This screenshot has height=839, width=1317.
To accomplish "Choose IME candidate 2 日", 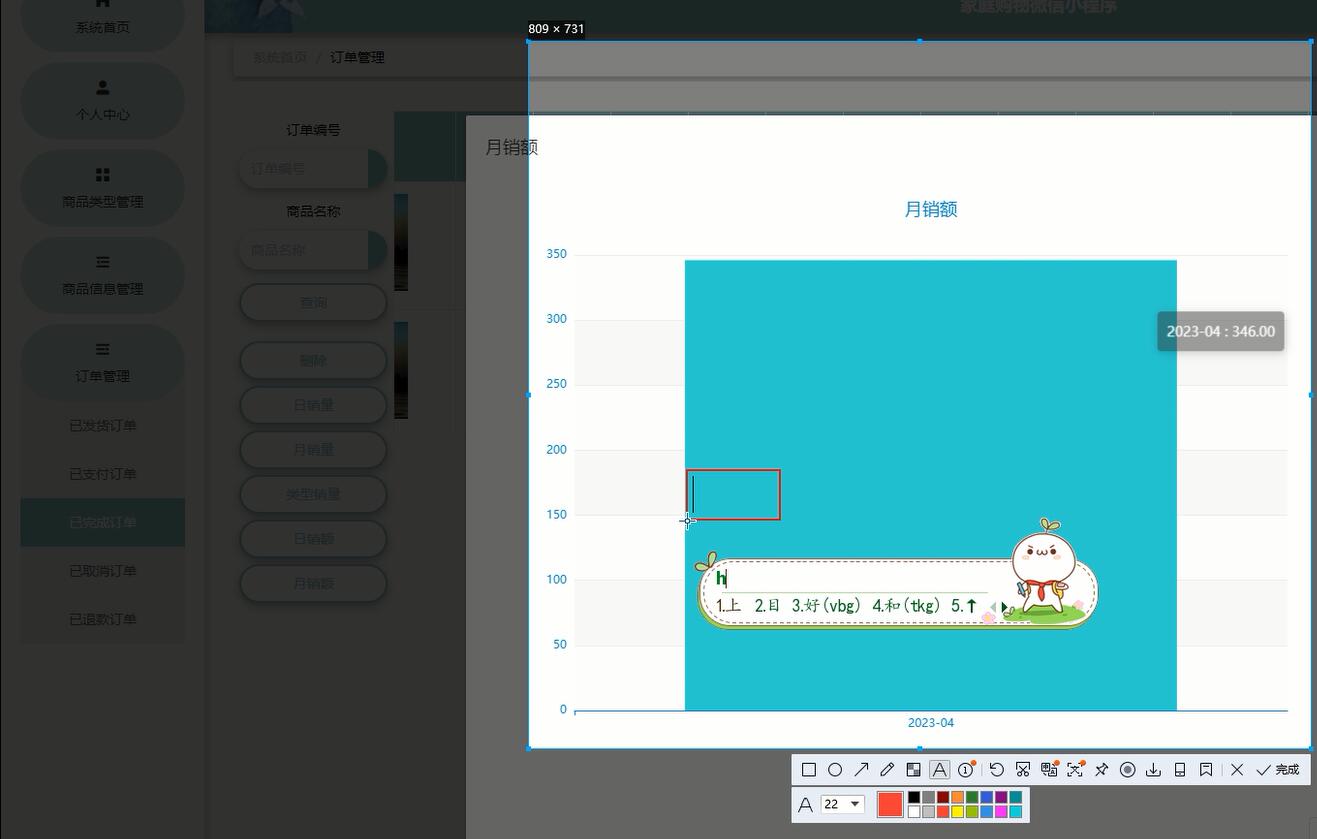I will [x=767, y=605].
